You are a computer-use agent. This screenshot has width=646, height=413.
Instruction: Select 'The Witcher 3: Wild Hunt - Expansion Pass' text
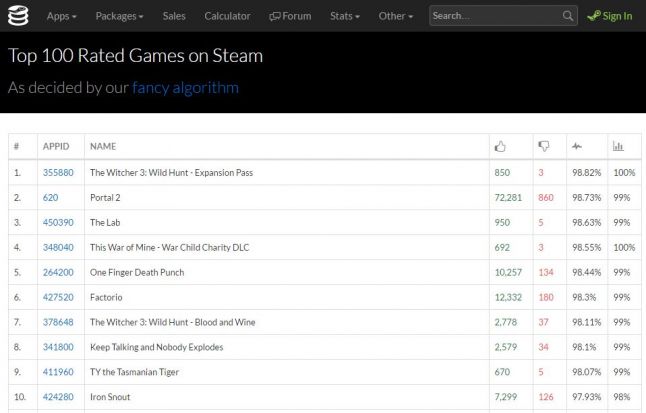pos(171,173)
